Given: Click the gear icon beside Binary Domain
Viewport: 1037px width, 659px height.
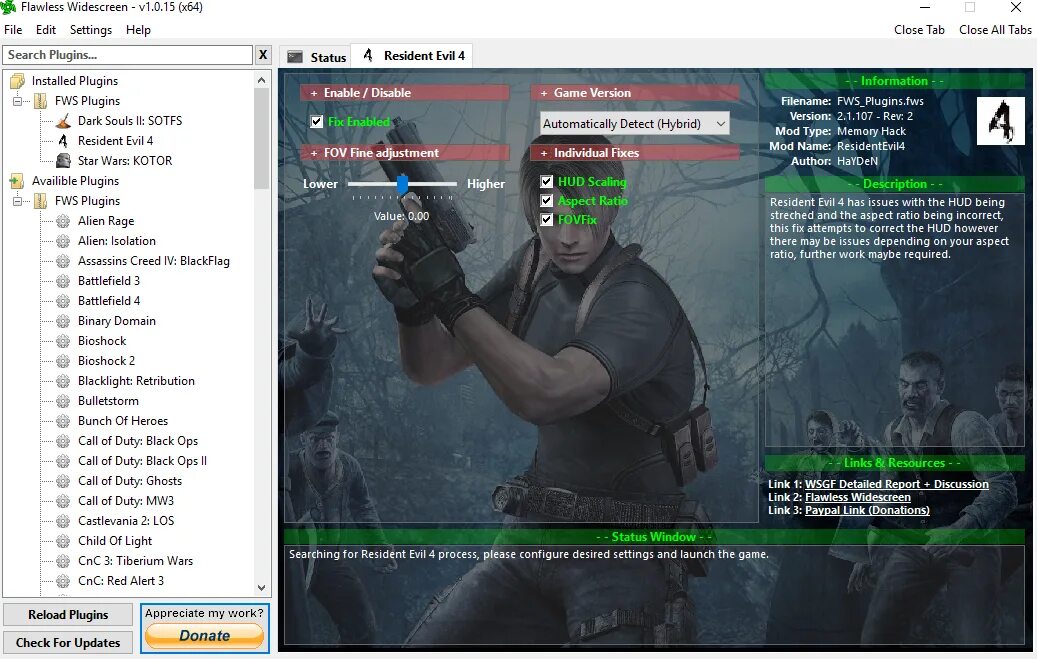Looking at the screenshot, I should click(63, 321).
